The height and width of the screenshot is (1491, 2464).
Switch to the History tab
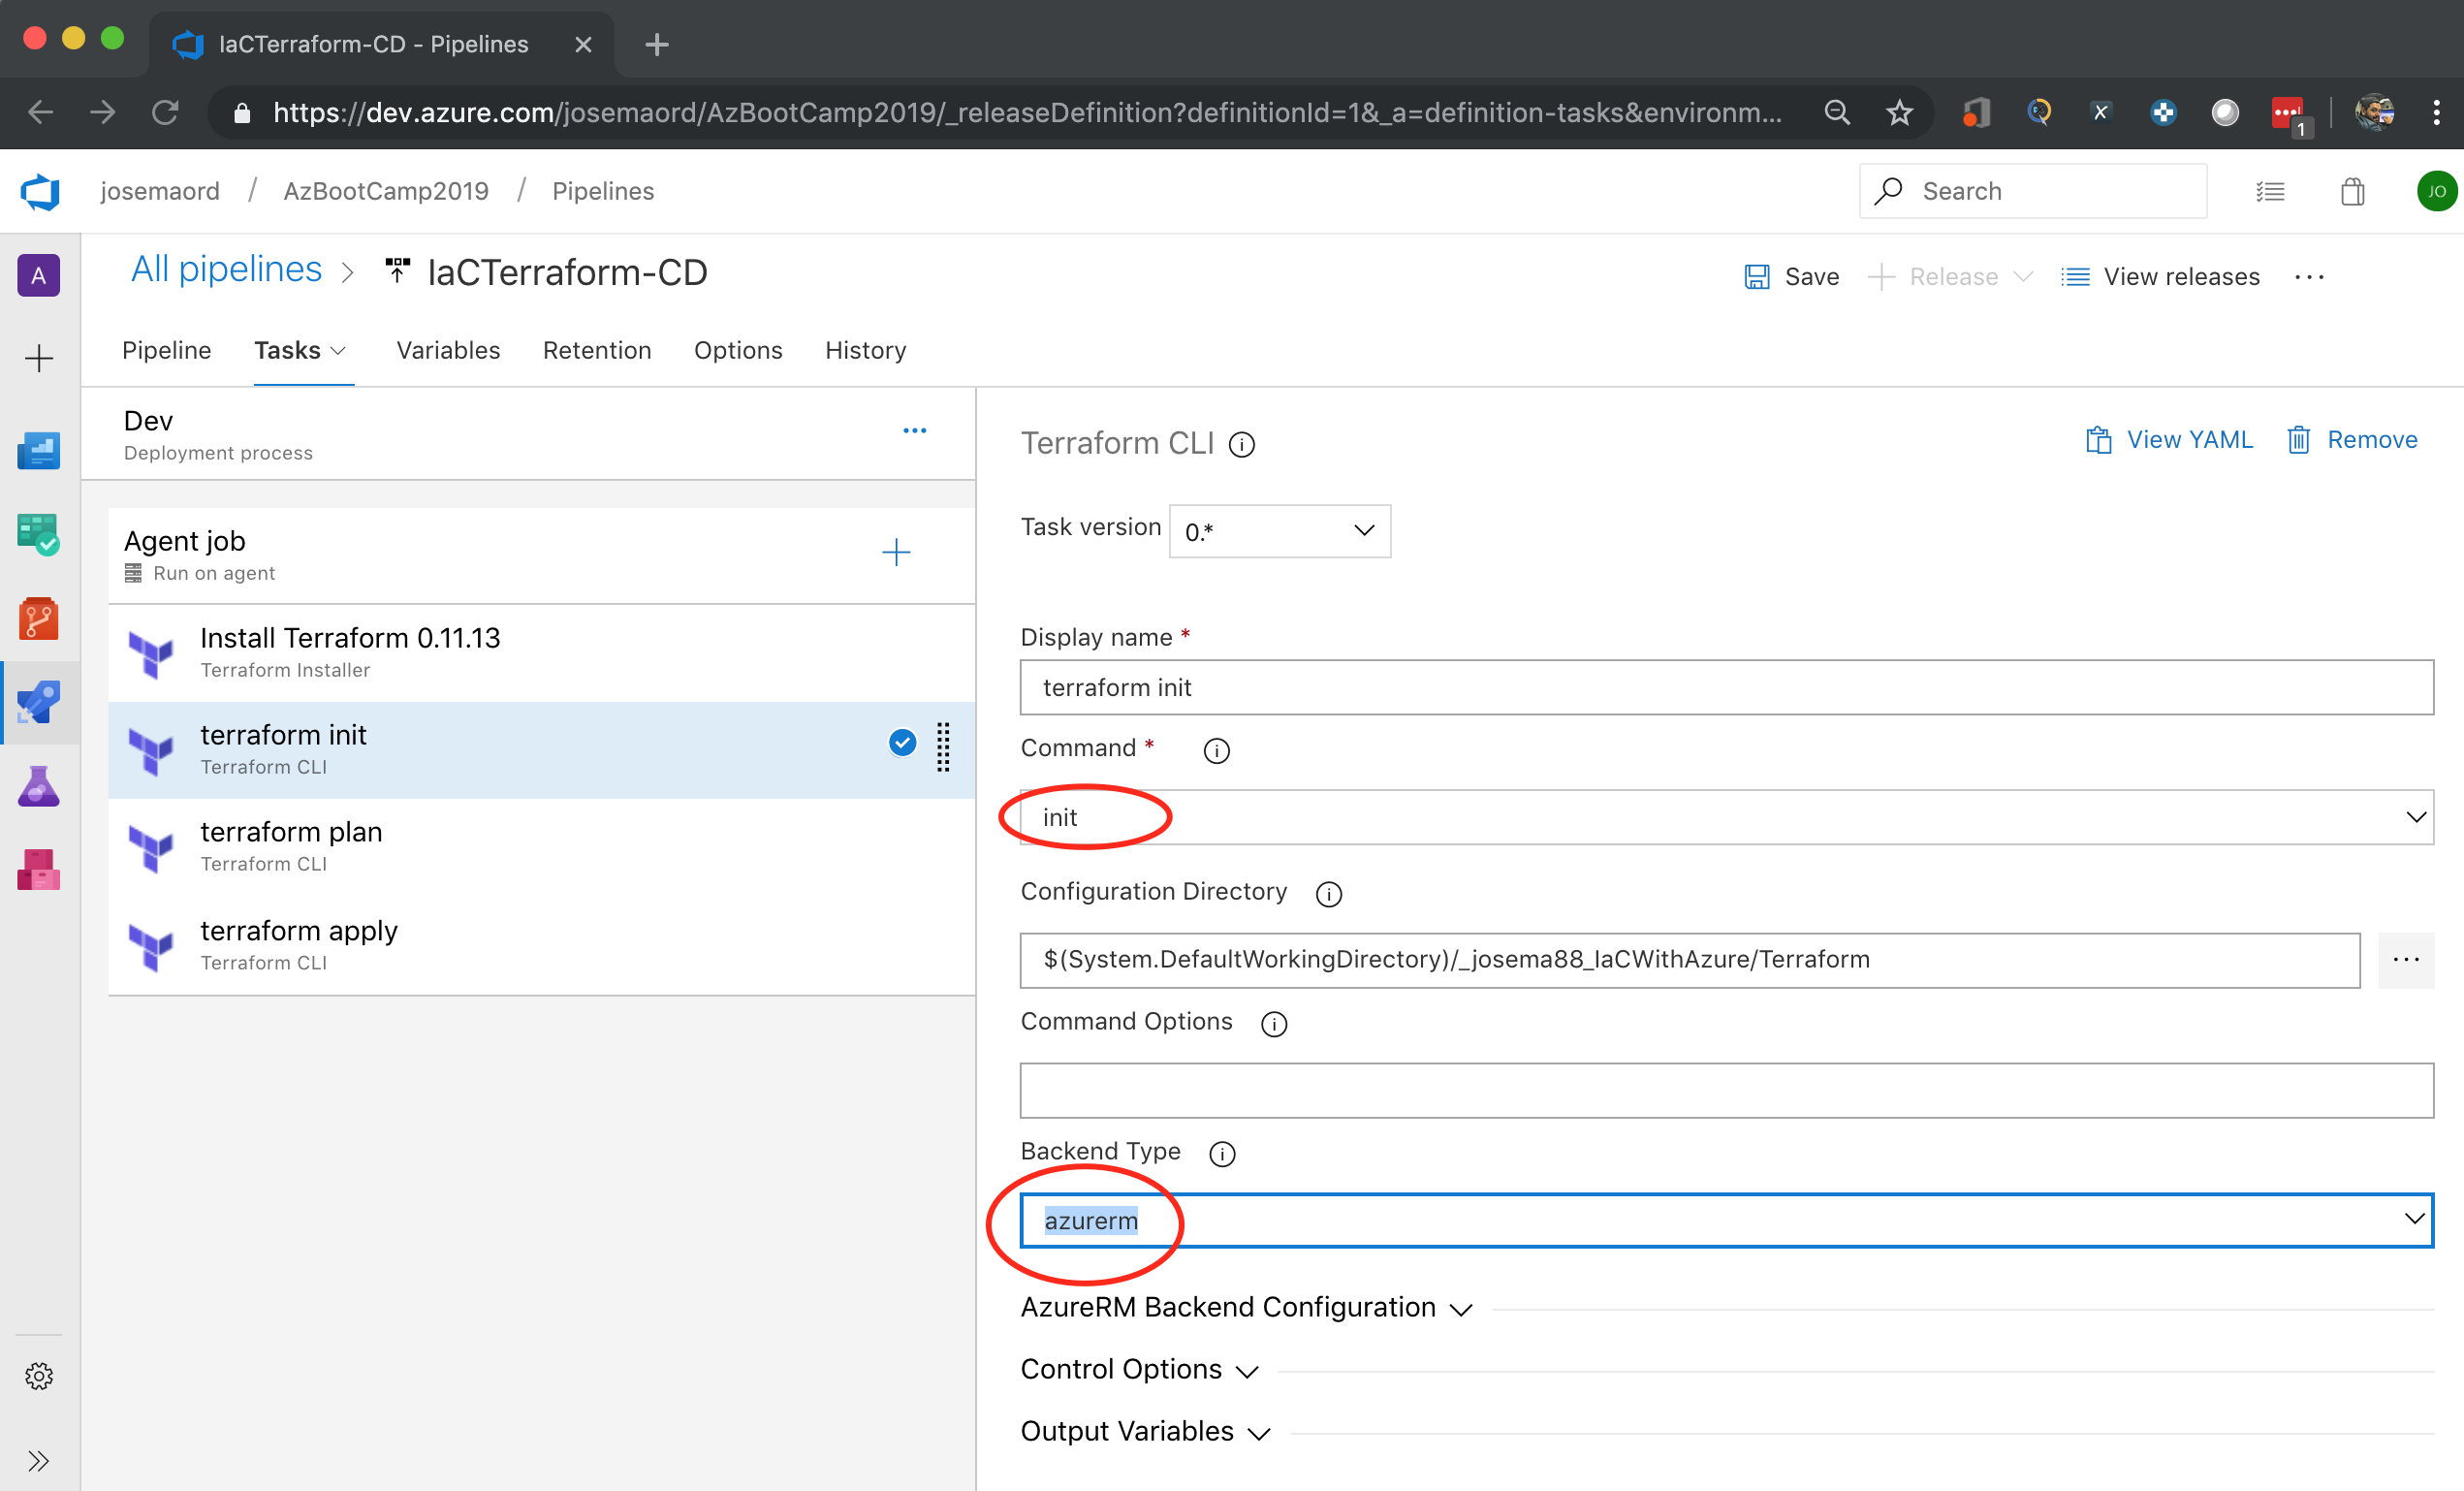click(x=865, y=350)
